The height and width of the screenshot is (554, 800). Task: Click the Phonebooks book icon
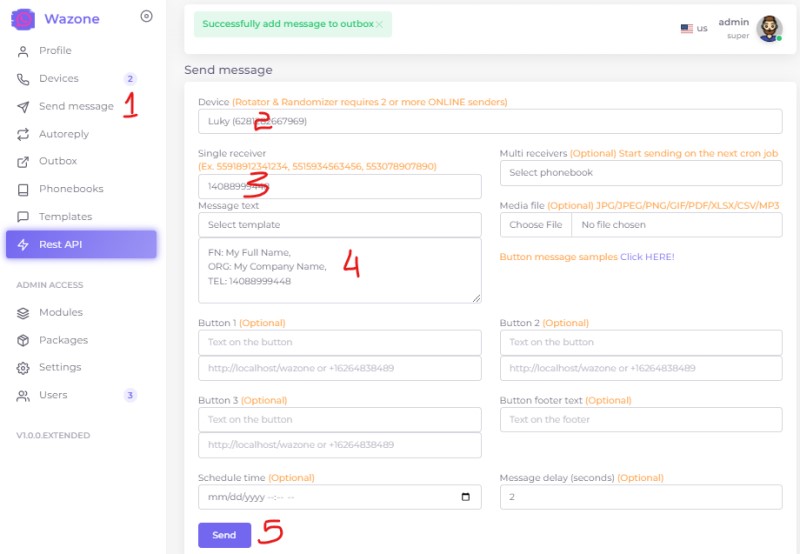point(23,189)
